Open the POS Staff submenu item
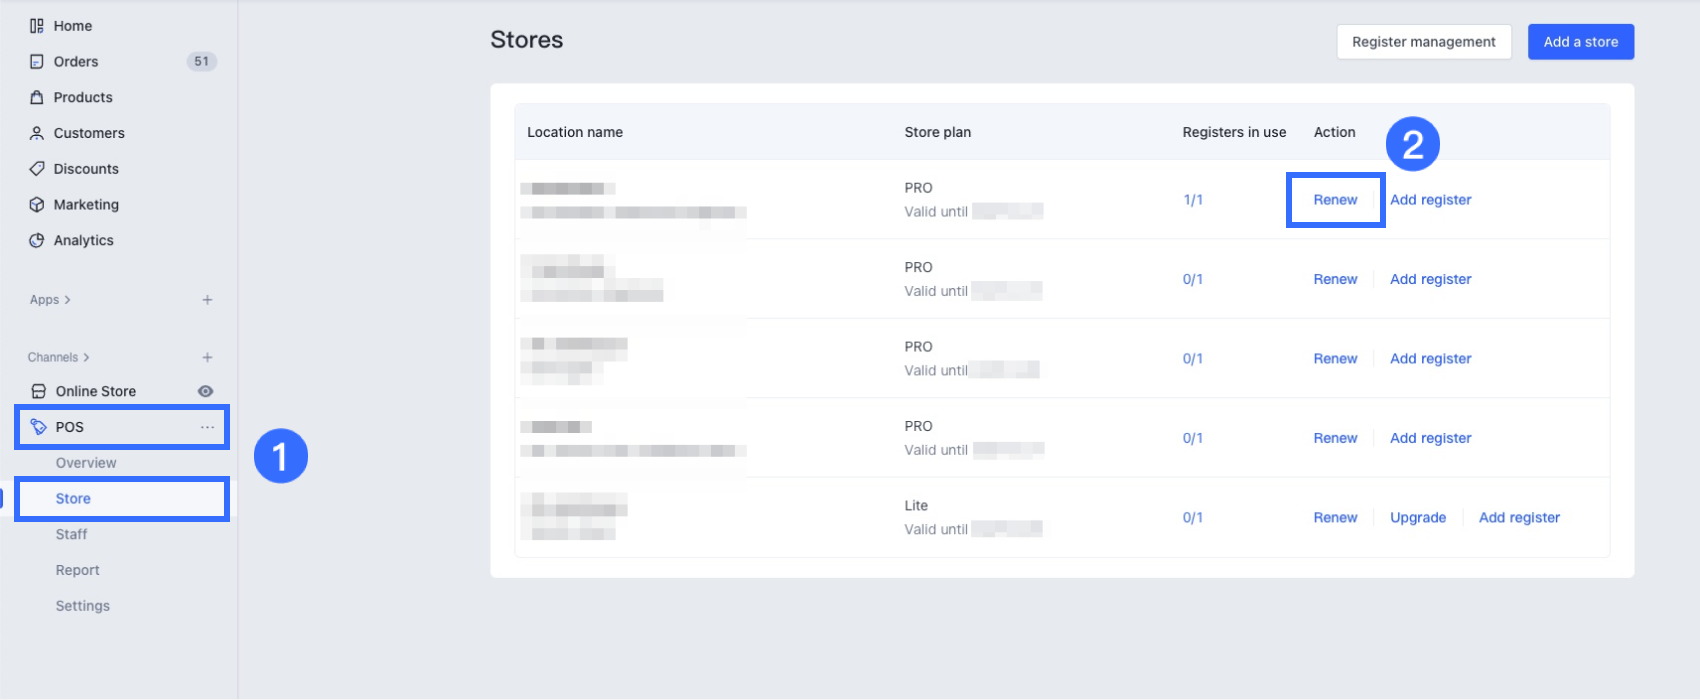Screen dimensions: 1700x700 (72, 535)
